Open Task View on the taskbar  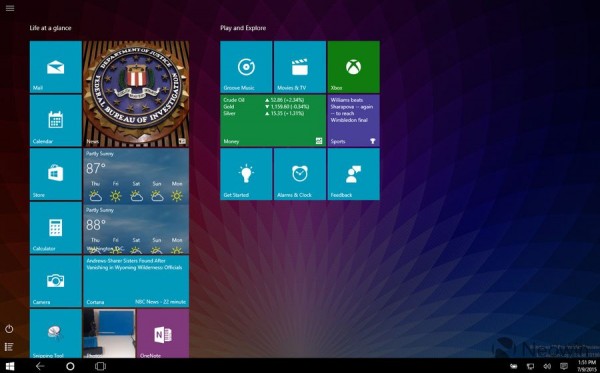100,366
